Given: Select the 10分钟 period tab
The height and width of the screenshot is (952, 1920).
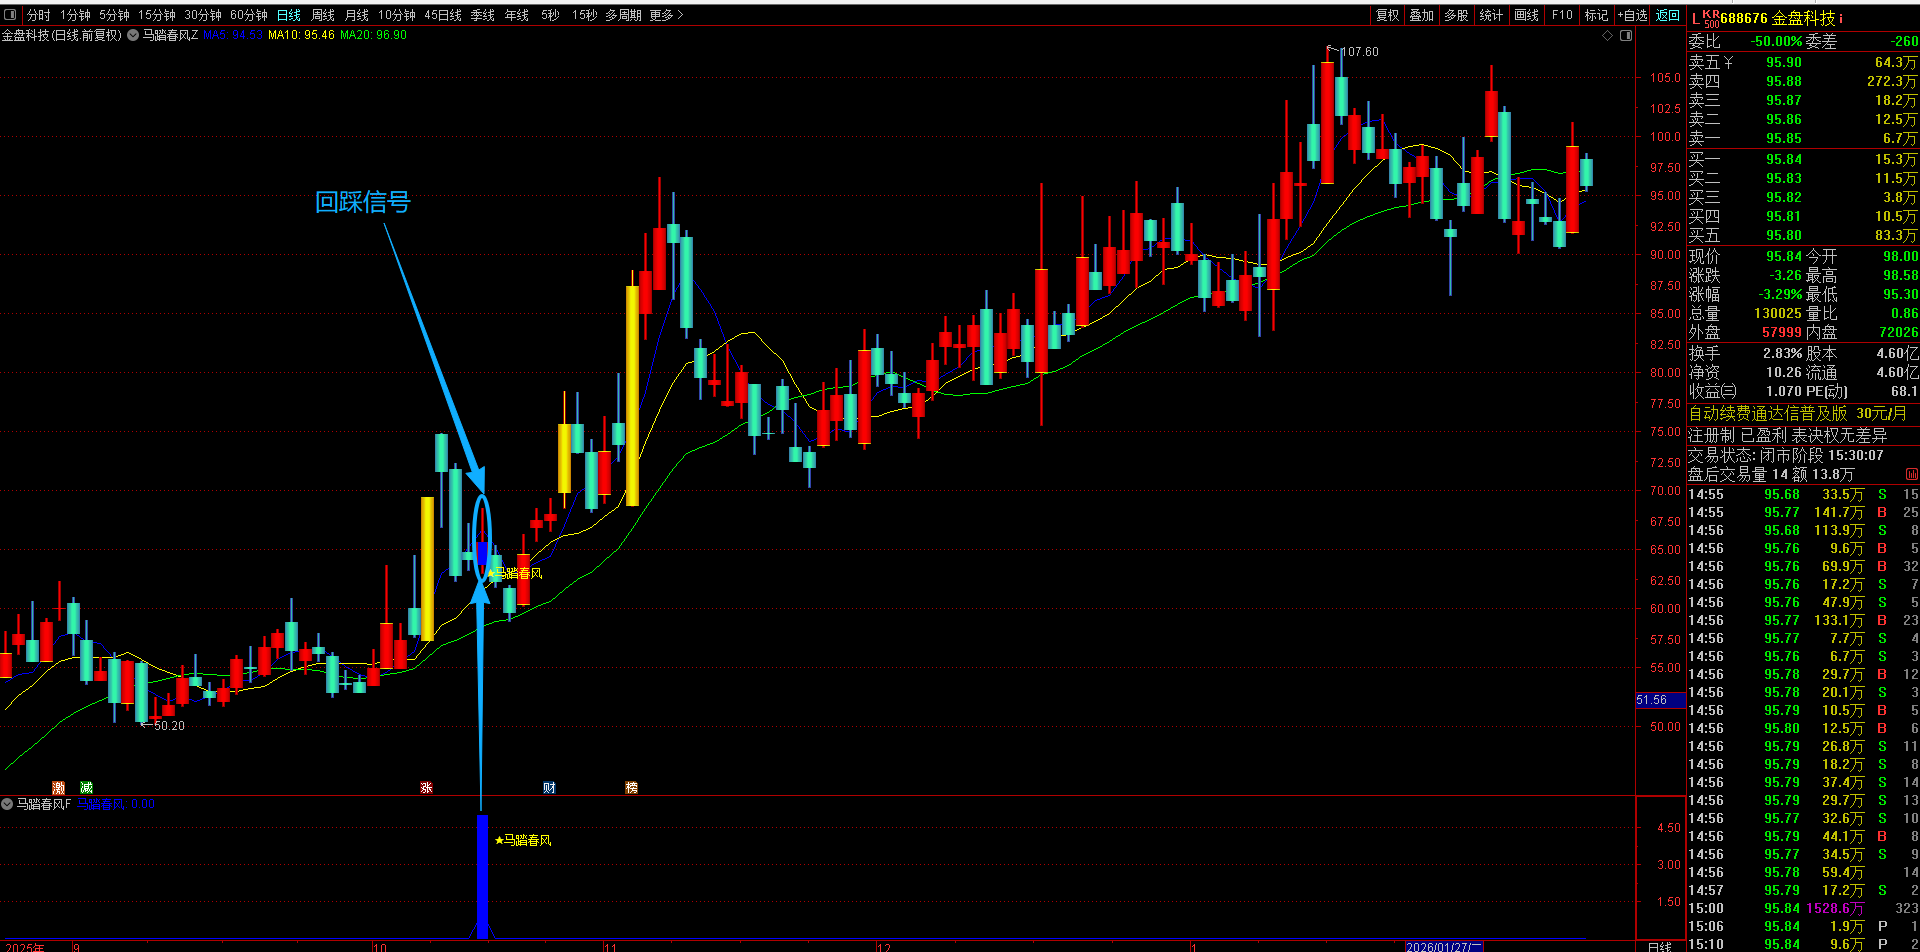Looking at the screenshot, I should tap(397, 15).
